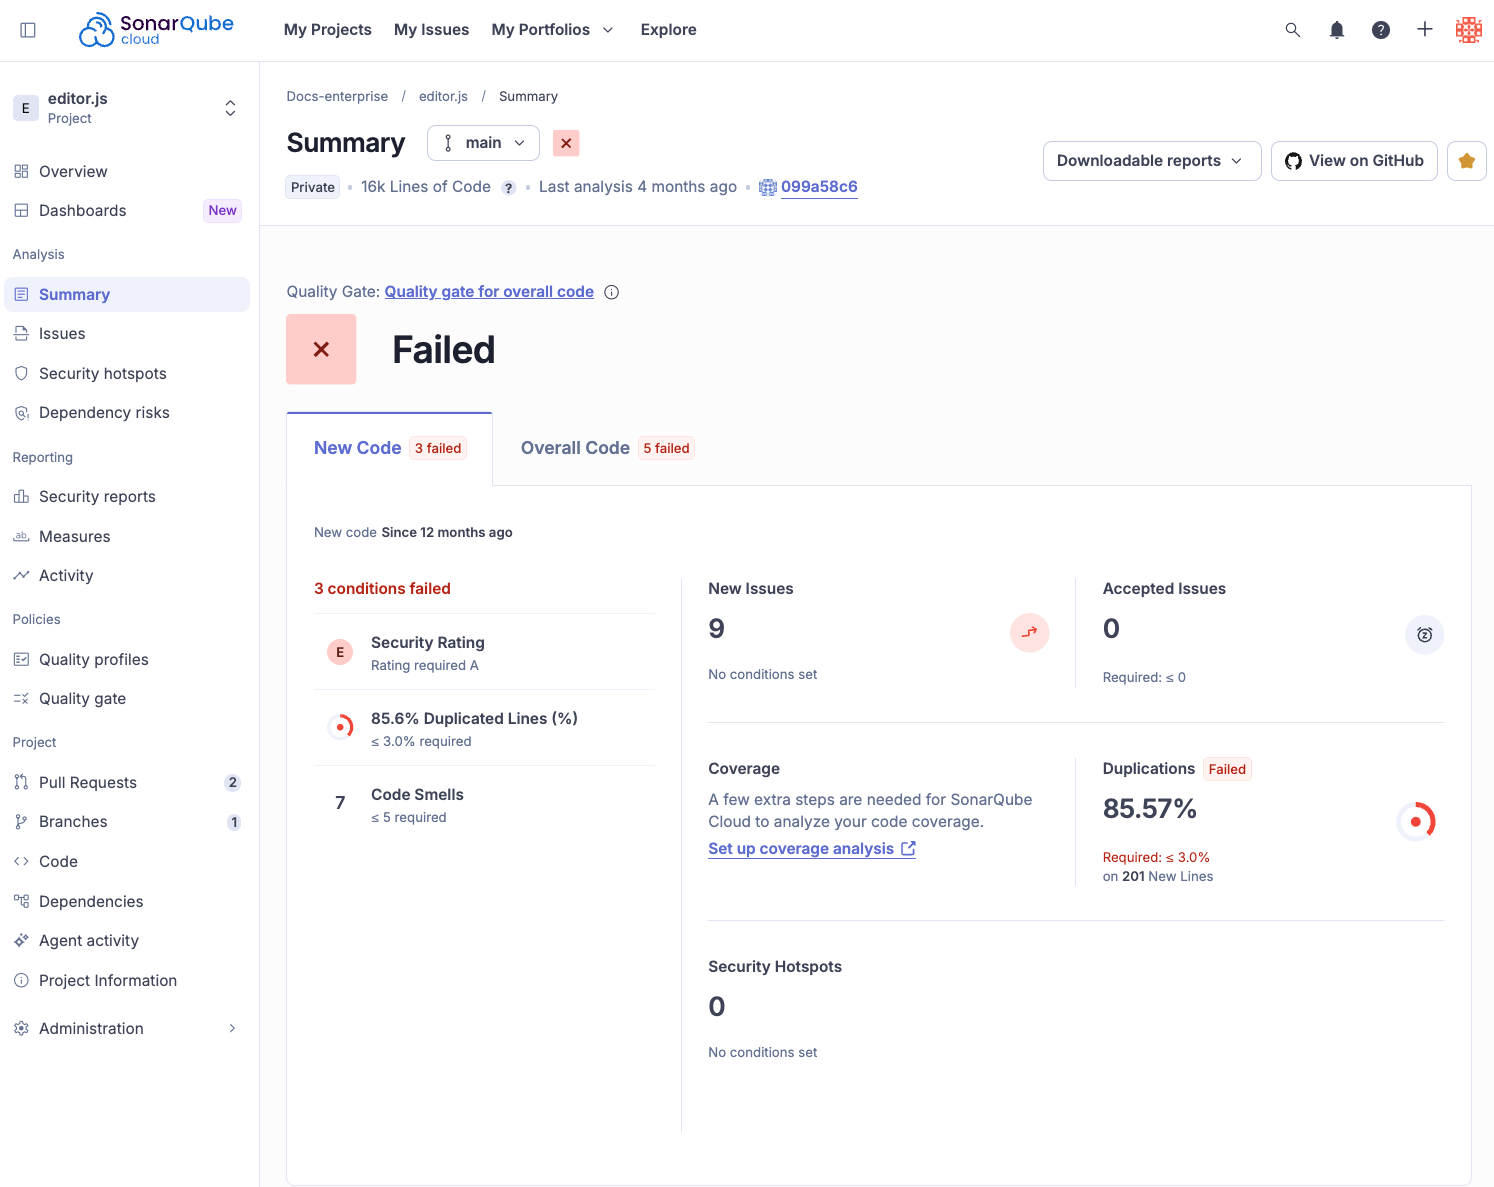Select Summary in the sidebar
The width and height of the screenshot is (1494, 1187).
pyautogui.click(x=127, y=295)
